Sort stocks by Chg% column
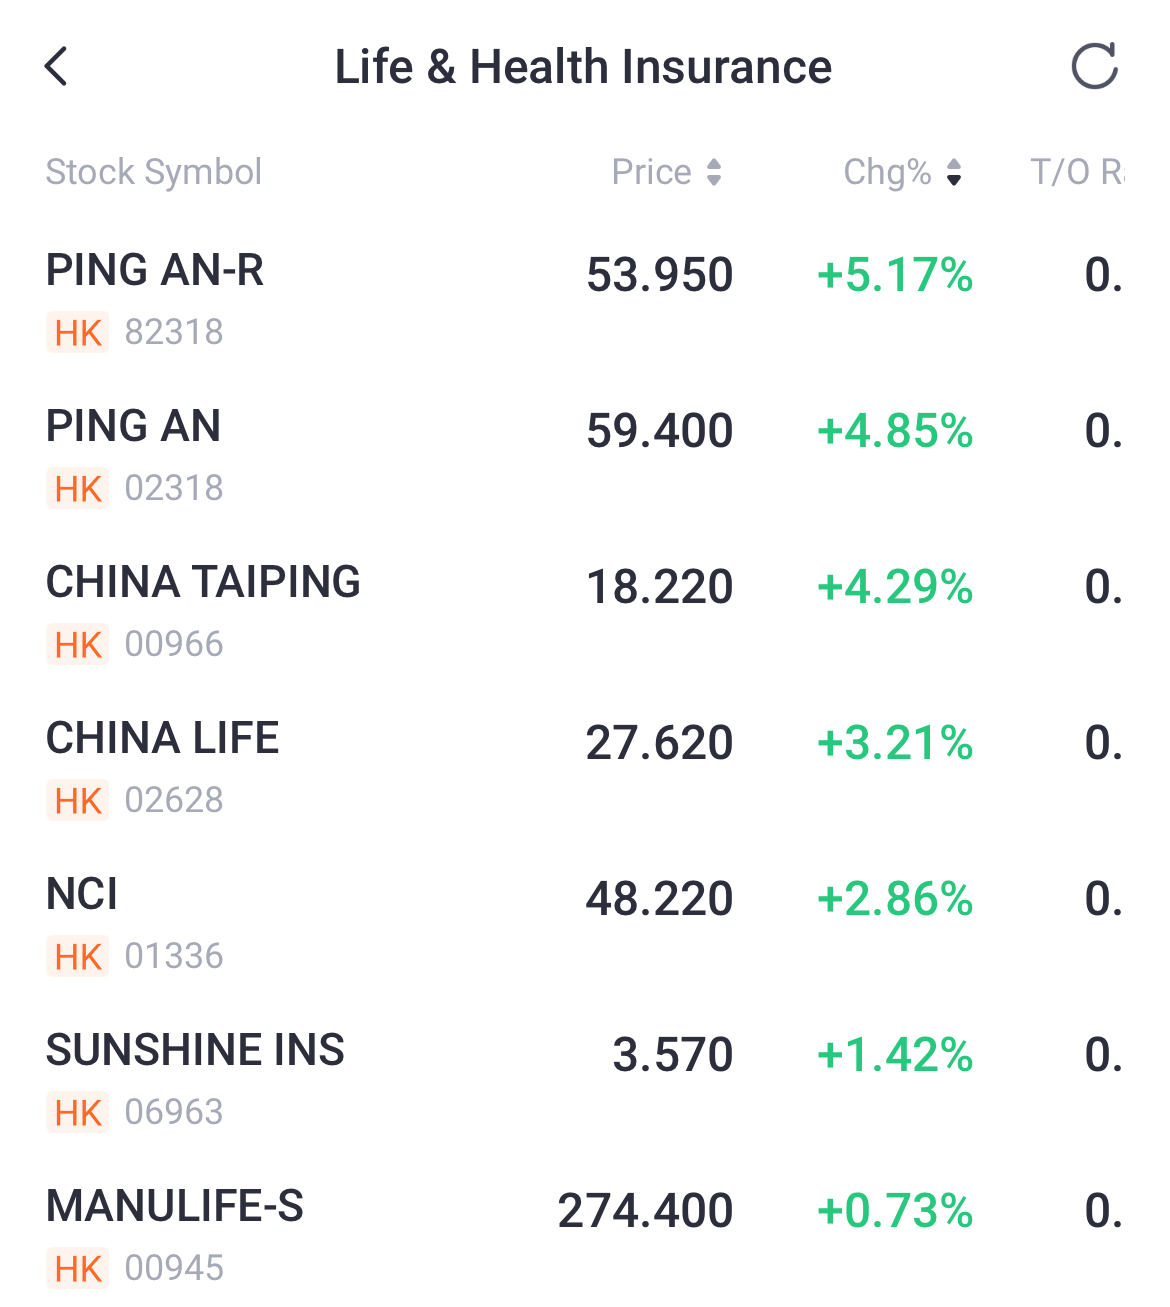Screen dimensions: 1170x1307 point(902,172)
